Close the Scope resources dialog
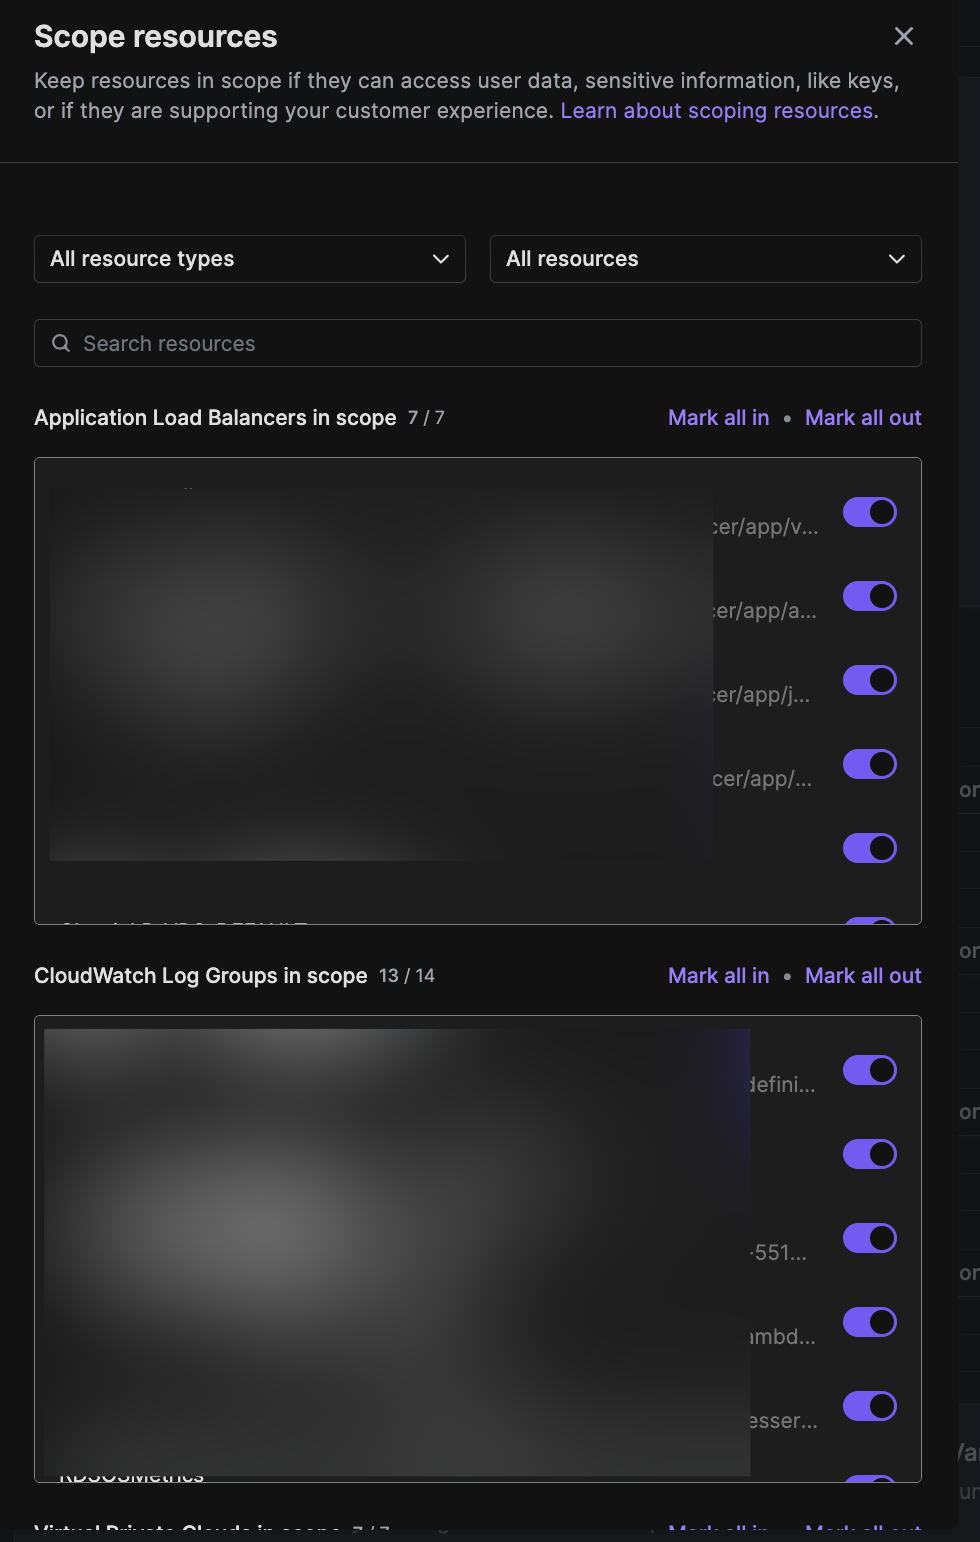Viewport: 980px width, 1542px height. [x=904, y=36]
